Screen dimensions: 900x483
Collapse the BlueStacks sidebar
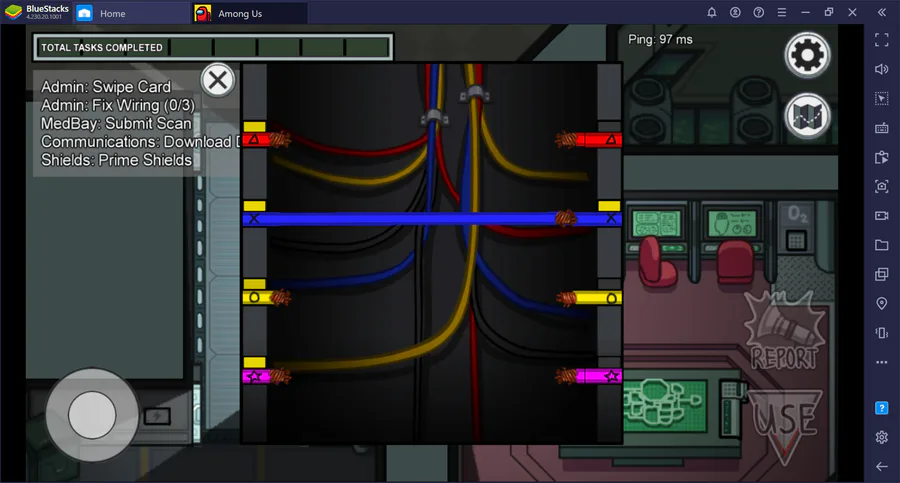click(x=882, y=12)
